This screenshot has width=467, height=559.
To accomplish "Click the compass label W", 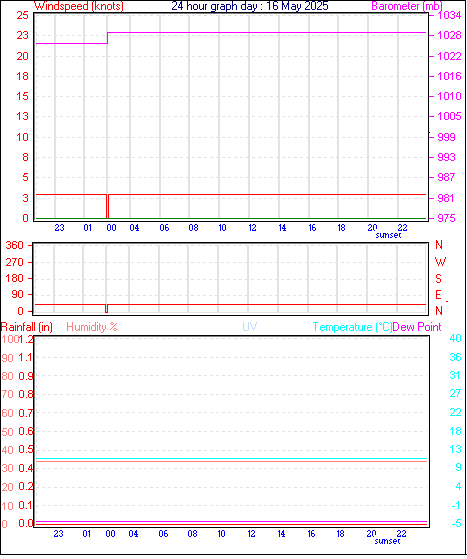I will pos(440,262).
